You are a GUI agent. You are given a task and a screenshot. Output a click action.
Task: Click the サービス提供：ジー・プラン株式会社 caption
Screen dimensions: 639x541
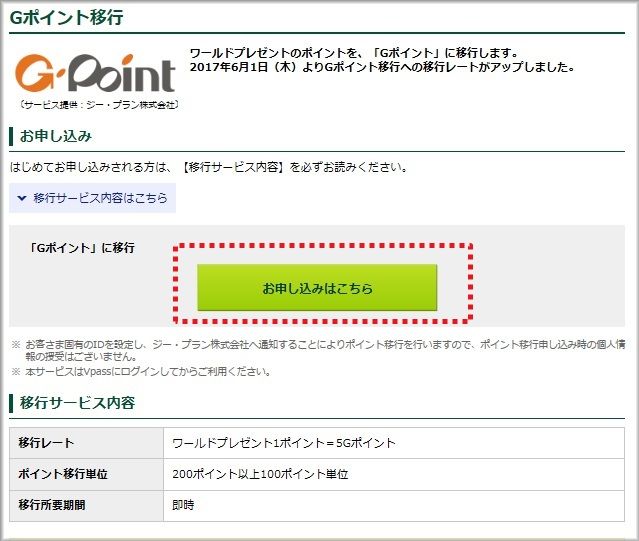pos(99,105)
